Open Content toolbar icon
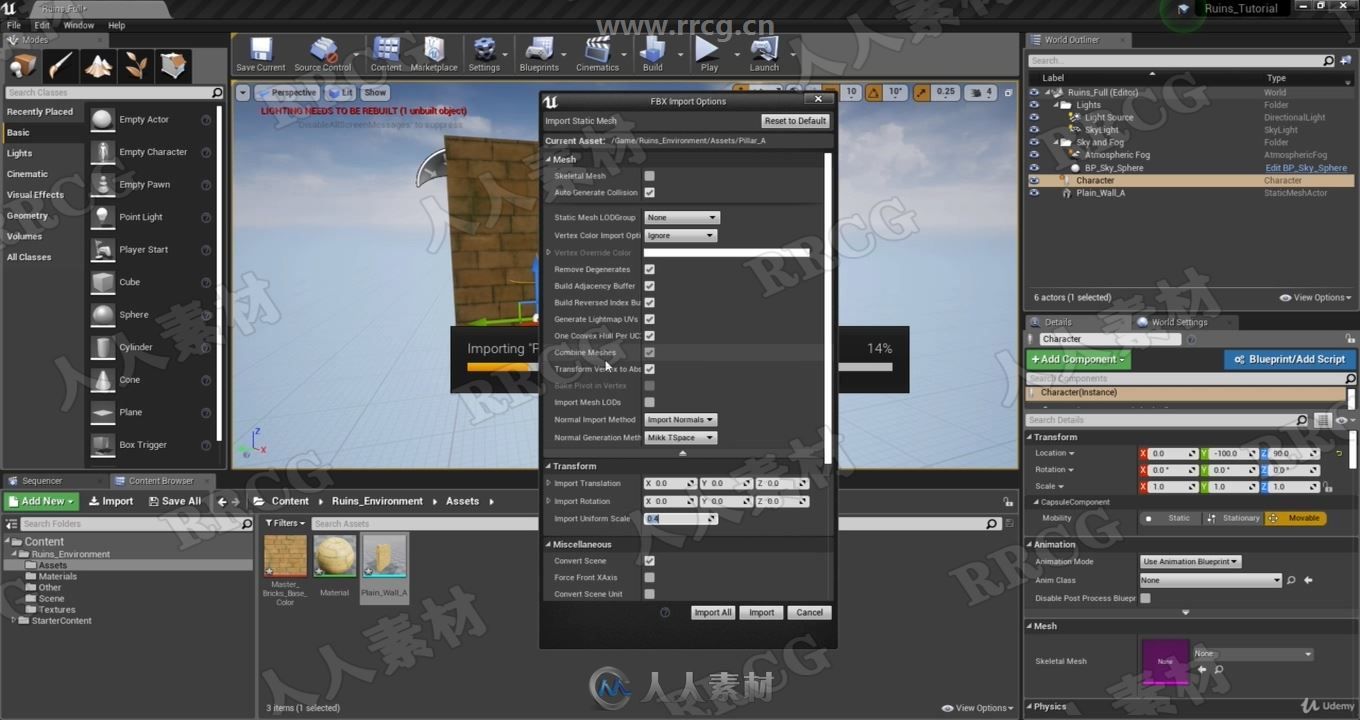Viewport: 1360px width, 720px height. pos(386,54)
